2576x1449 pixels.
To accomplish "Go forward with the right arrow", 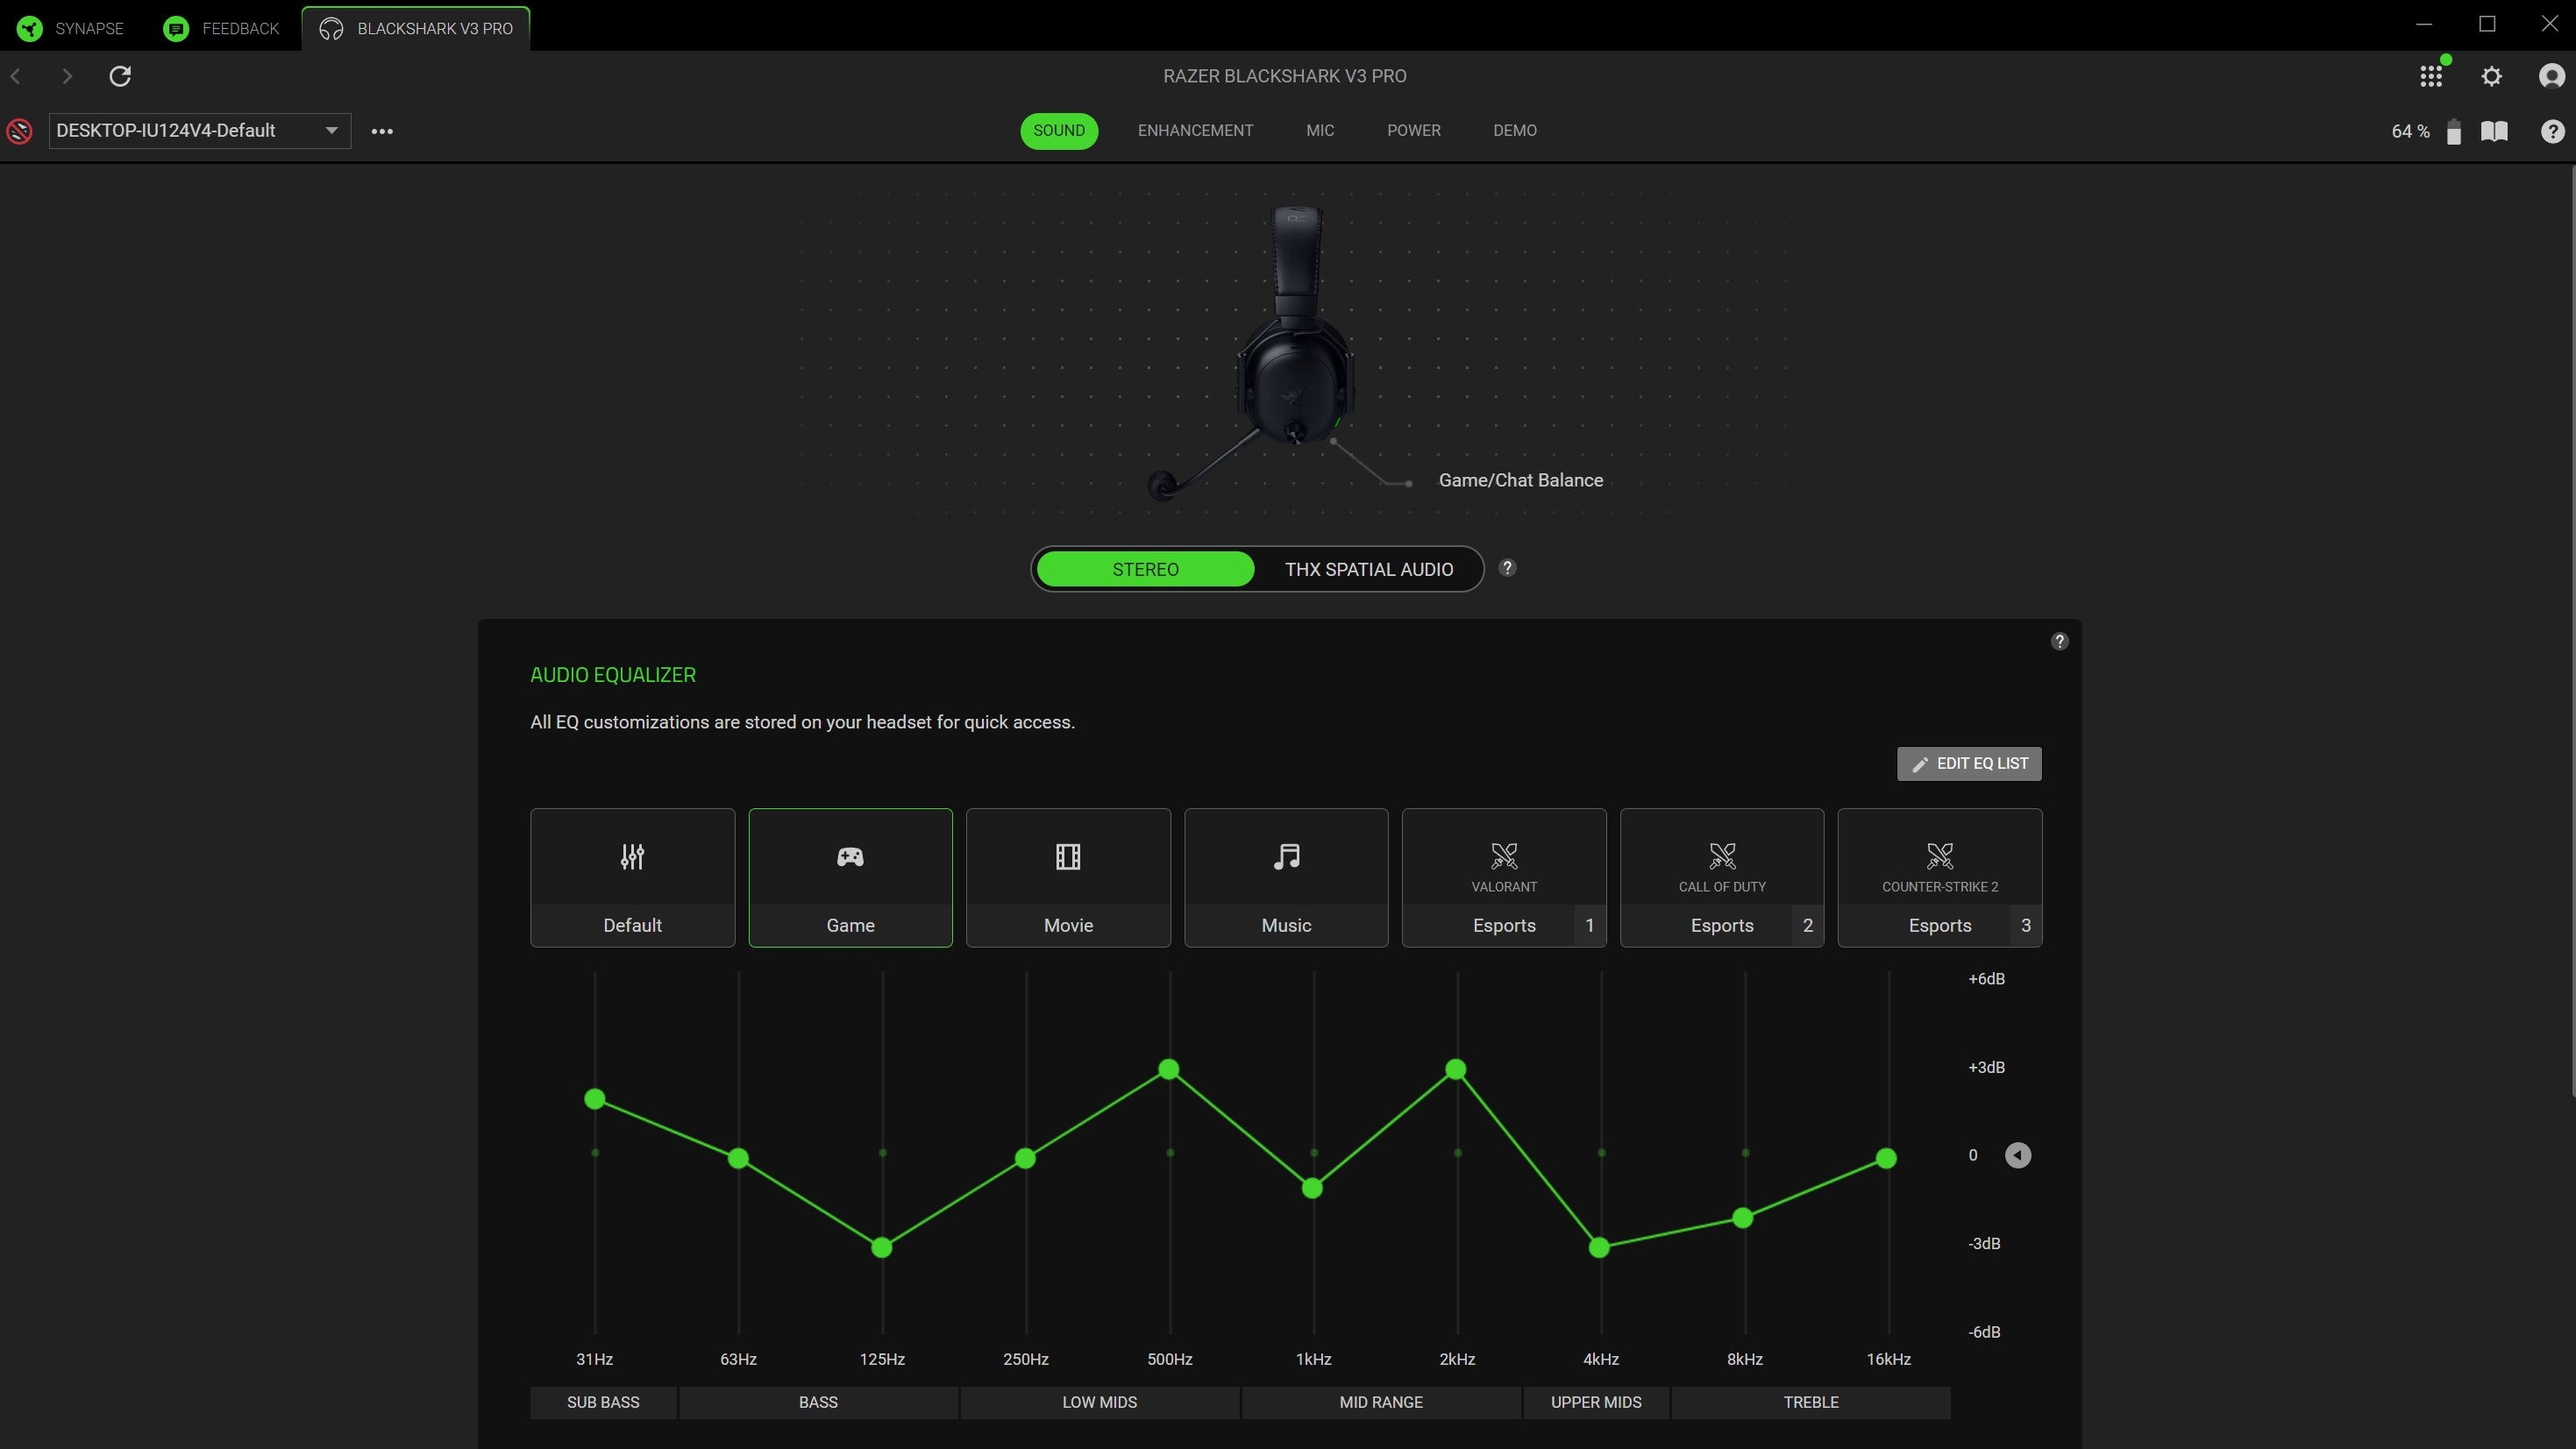I will tap(67, 76).
